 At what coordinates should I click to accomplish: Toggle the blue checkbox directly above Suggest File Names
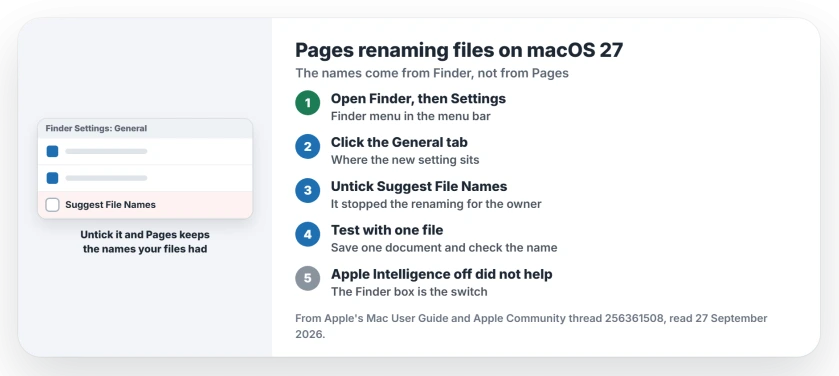(52, 178)
